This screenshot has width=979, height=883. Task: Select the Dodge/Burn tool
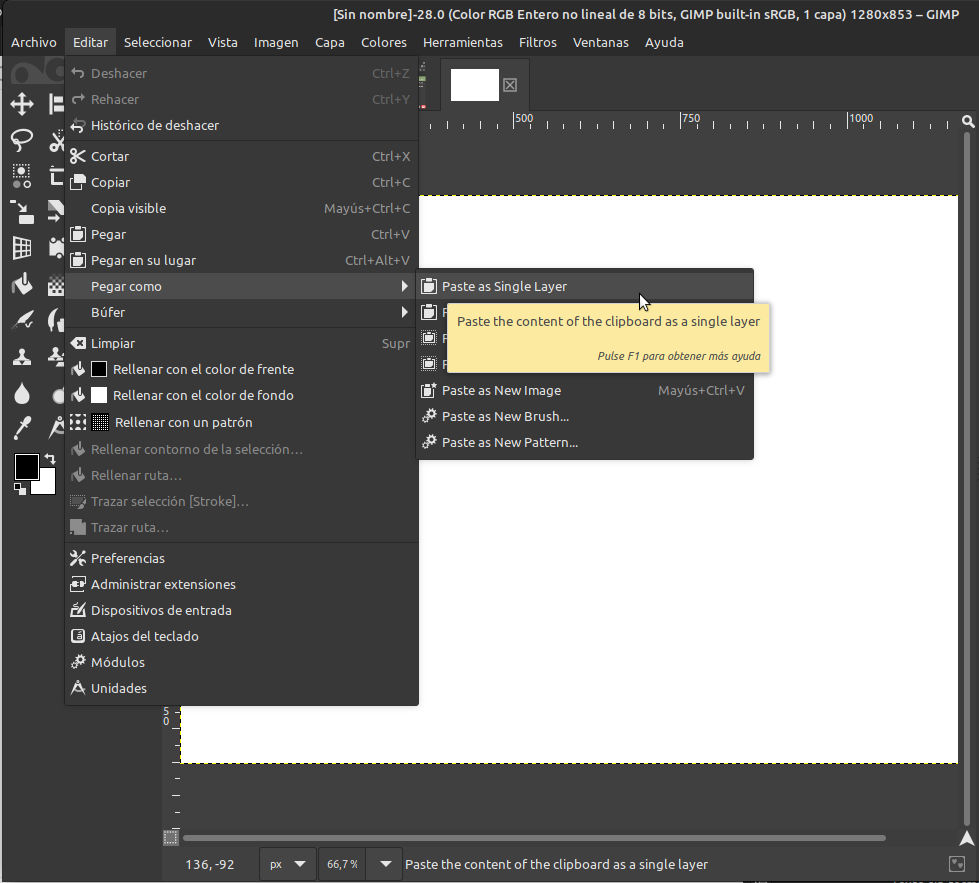[x=56, y=393]
